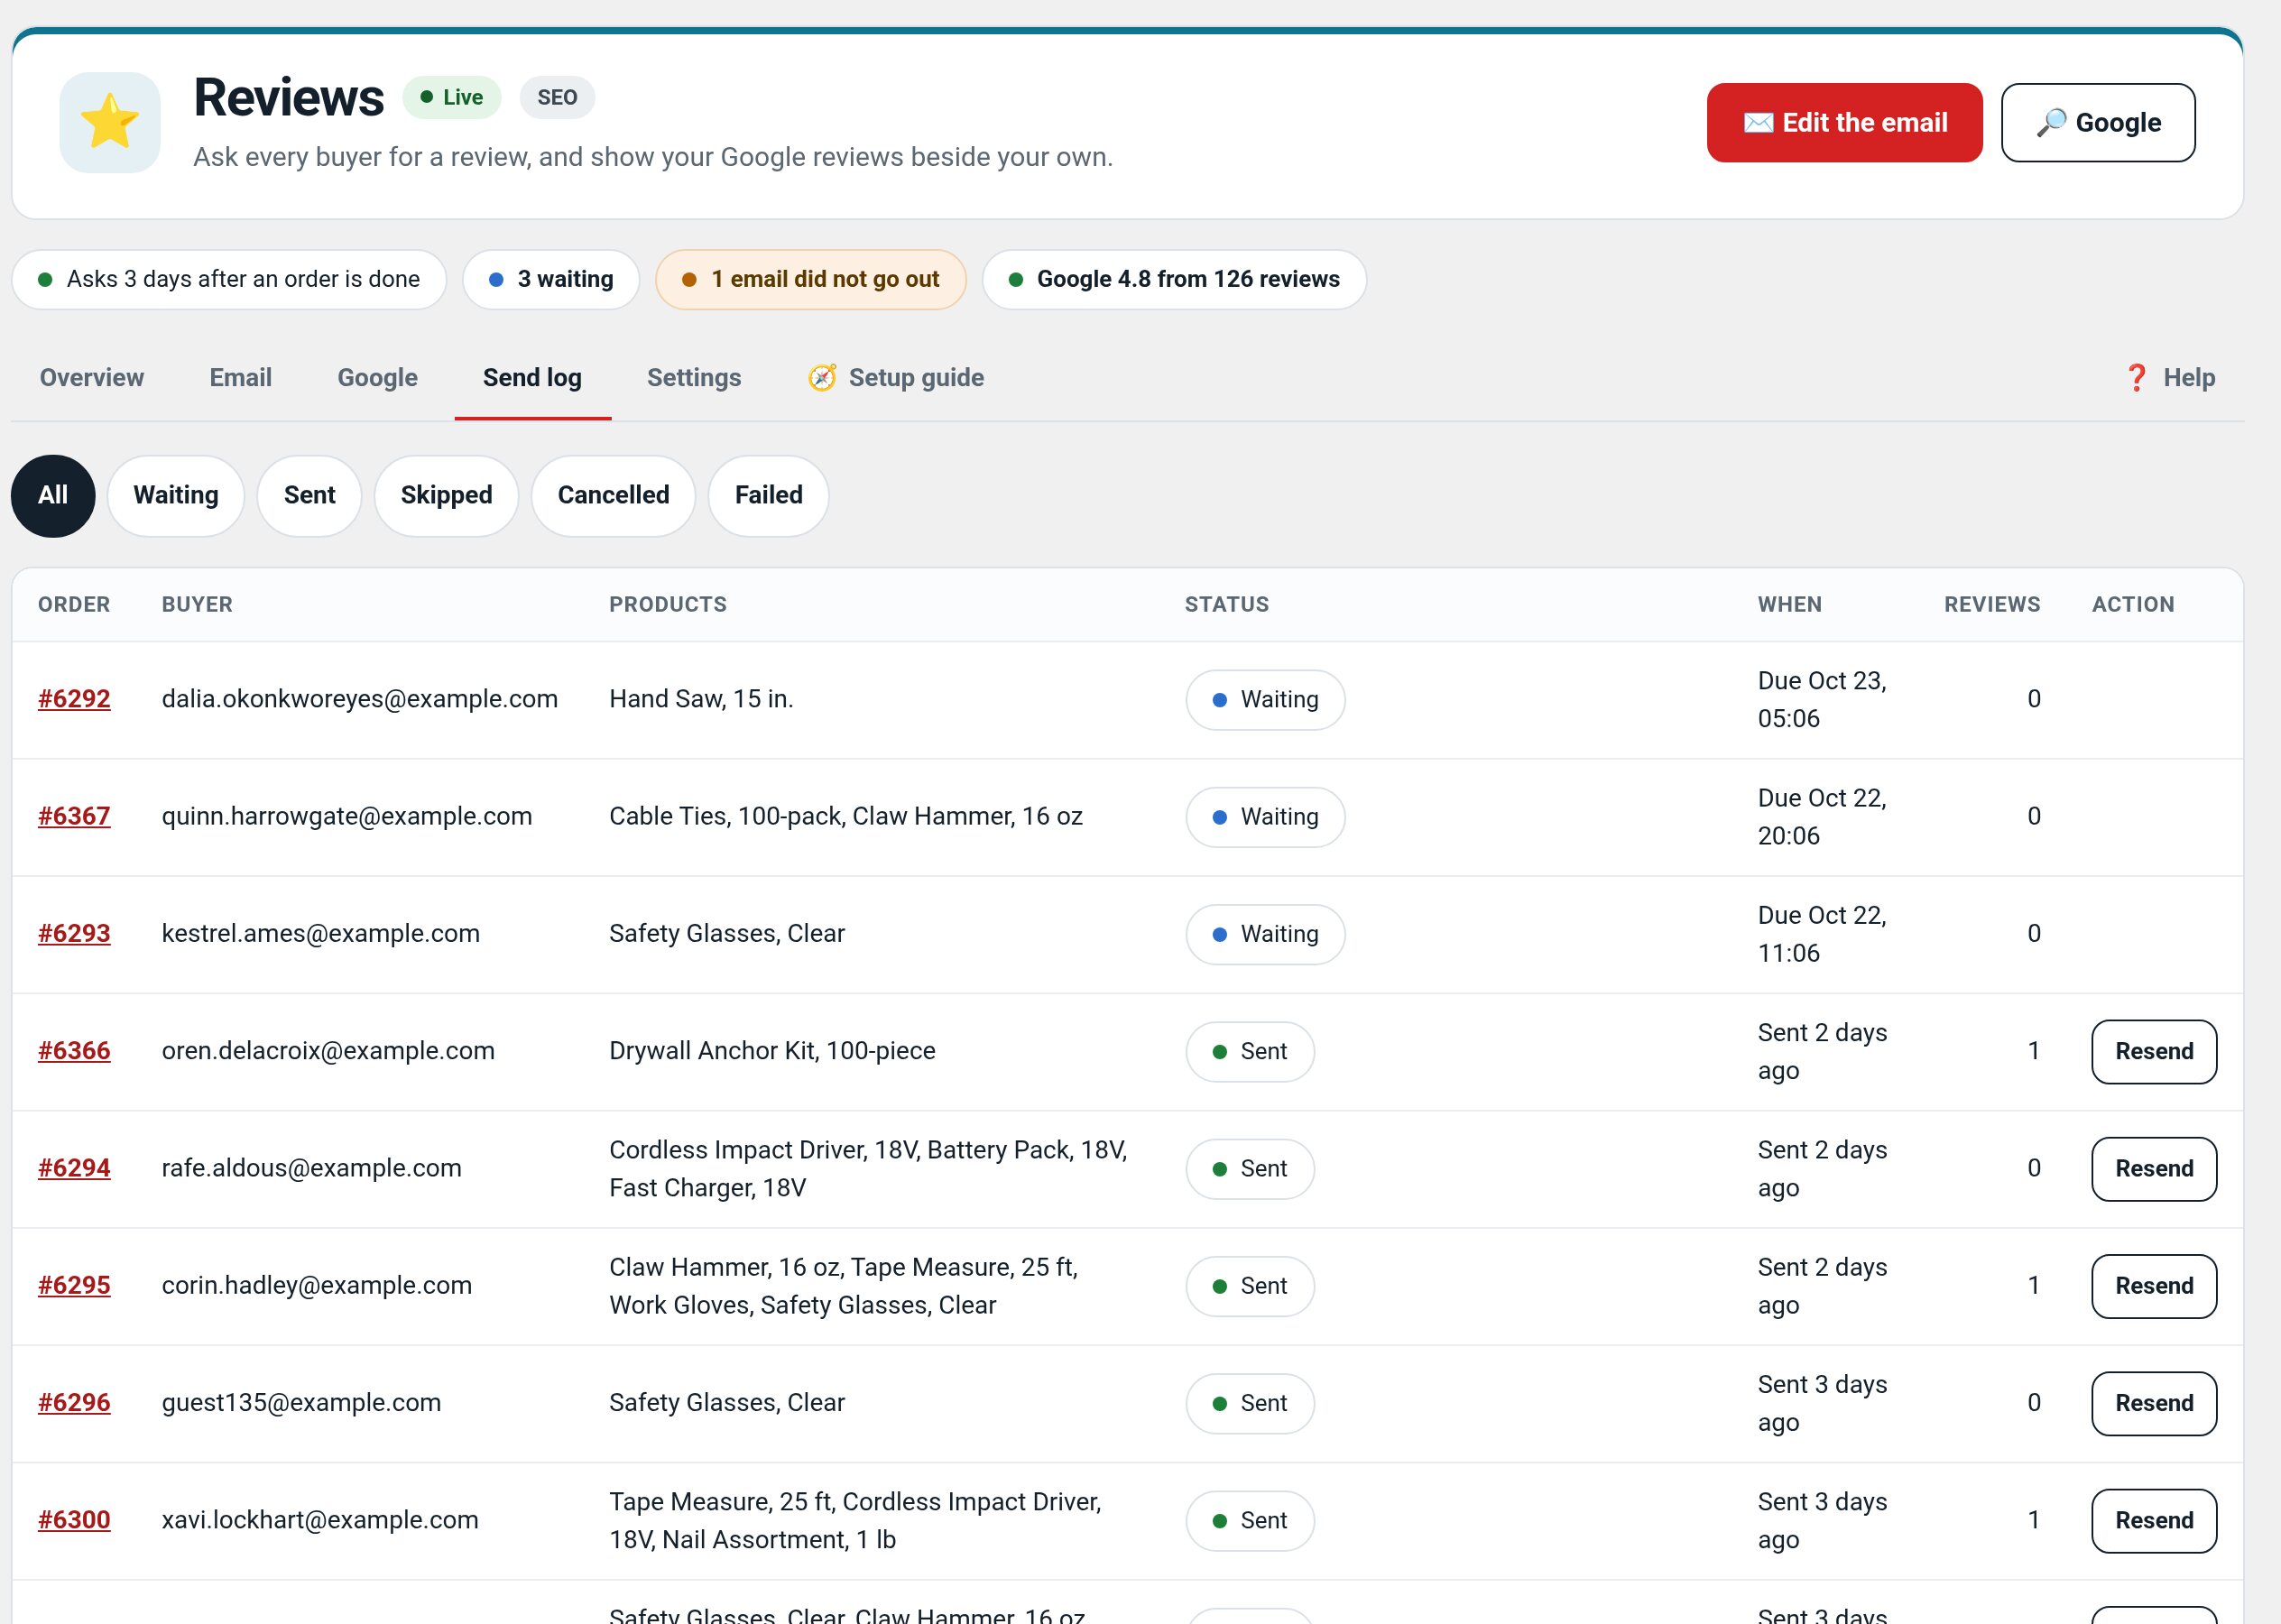Open order #6296 link
This screenshot has height=1624, width=2281.
[x=74, y=1402]
